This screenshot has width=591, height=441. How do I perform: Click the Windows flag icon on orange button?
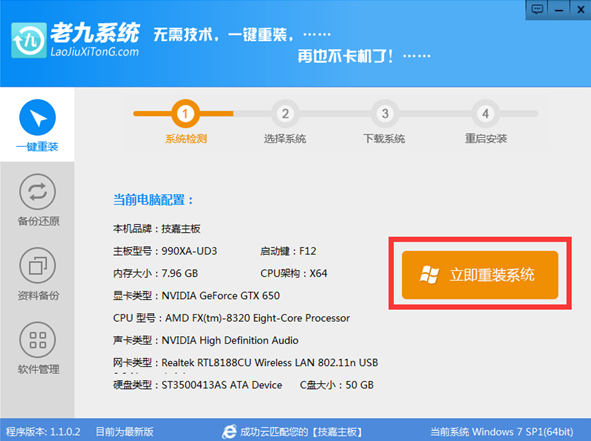point(429,275)
